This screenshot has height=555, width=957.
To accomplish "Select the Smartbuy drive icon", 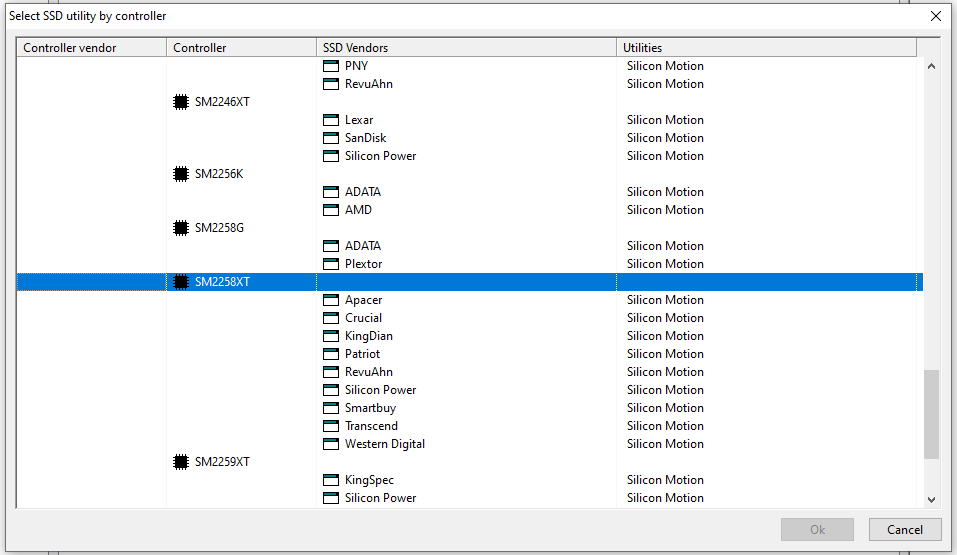I will click(331, 408).
